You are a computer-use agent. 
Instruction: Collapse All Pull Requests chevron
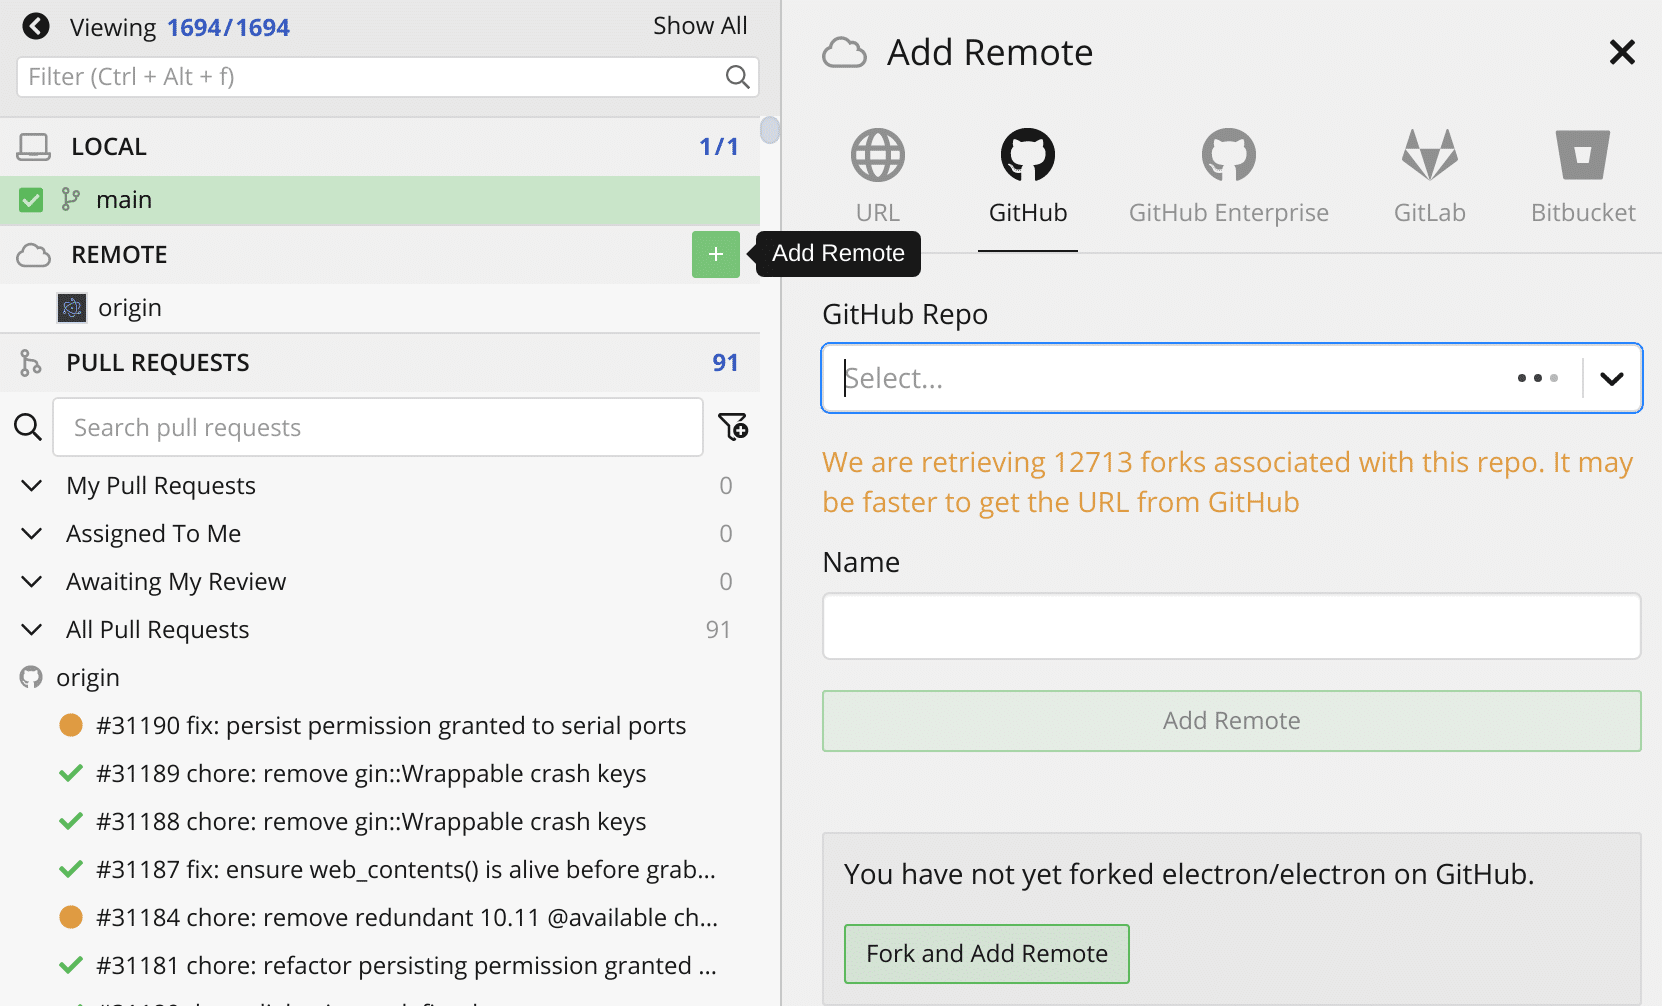pos(32,629)
